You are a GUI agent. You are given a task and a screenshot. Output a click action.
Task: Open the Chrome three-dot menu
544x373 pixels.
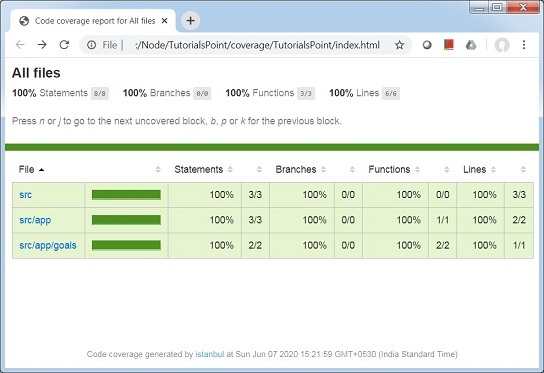pos(524,45)
